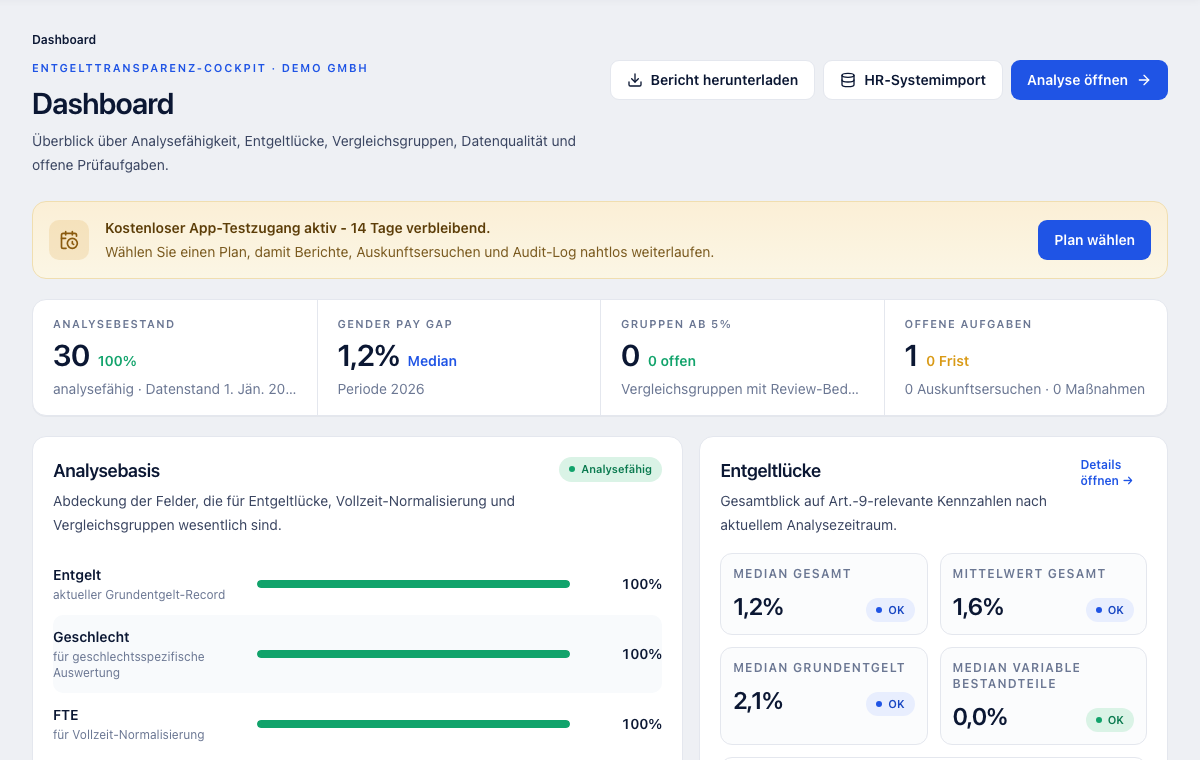Click the database icon in HR-Systemimport

(847, 80)
